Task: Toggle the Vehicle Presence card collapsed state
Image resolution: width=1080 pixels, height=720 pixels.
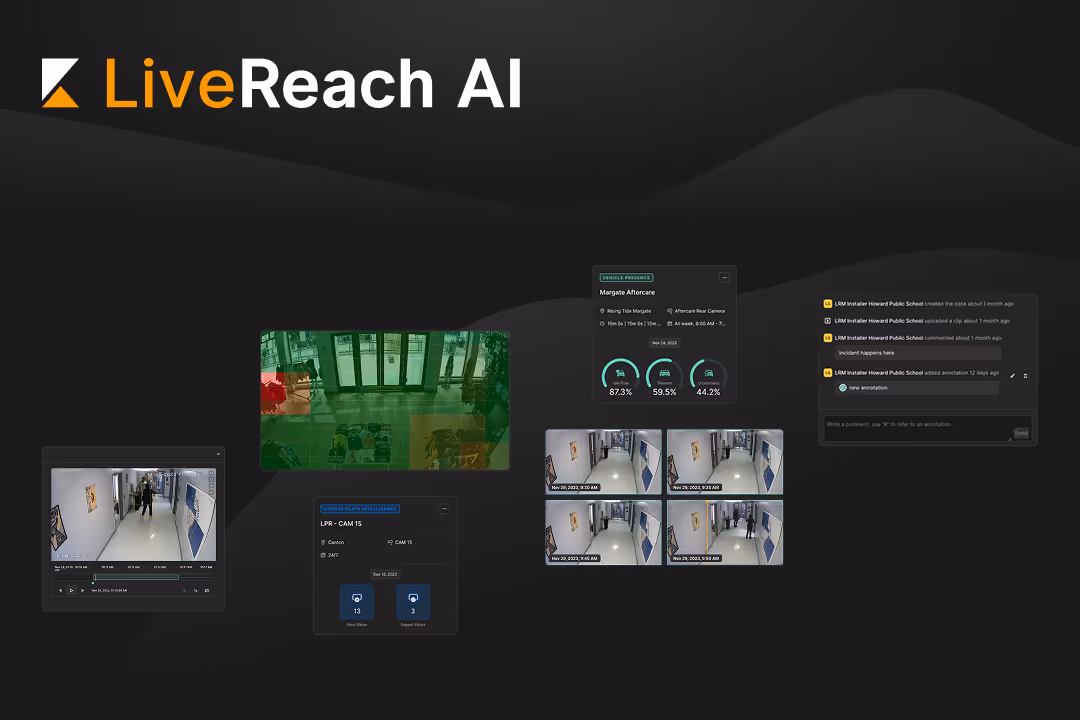Action: pyautogui.click(x=724, y=277)
